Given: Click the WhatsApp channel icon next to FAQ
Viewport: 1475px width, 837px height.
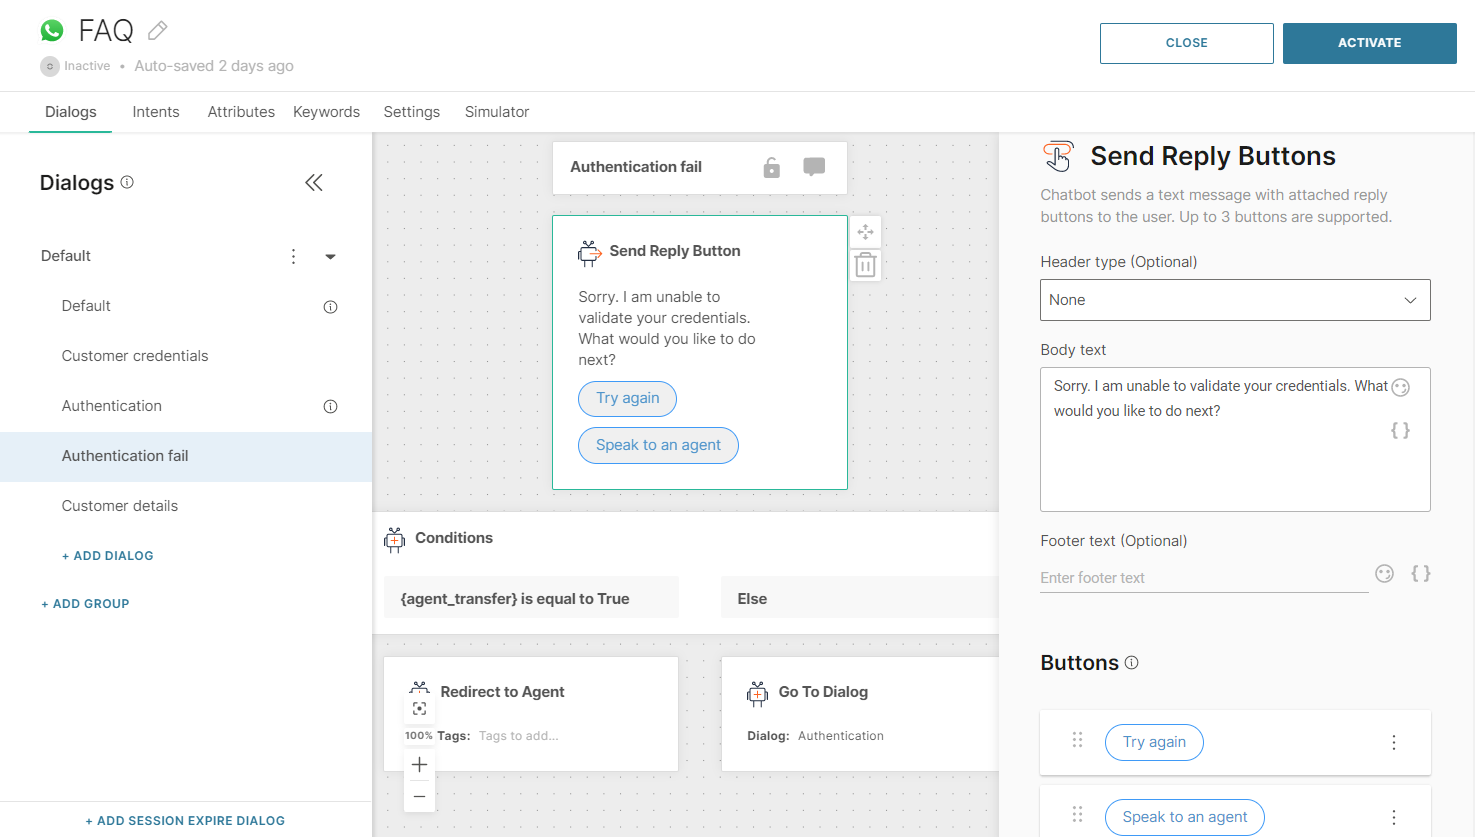Looking at the screenshot, I should coord(51,30).
